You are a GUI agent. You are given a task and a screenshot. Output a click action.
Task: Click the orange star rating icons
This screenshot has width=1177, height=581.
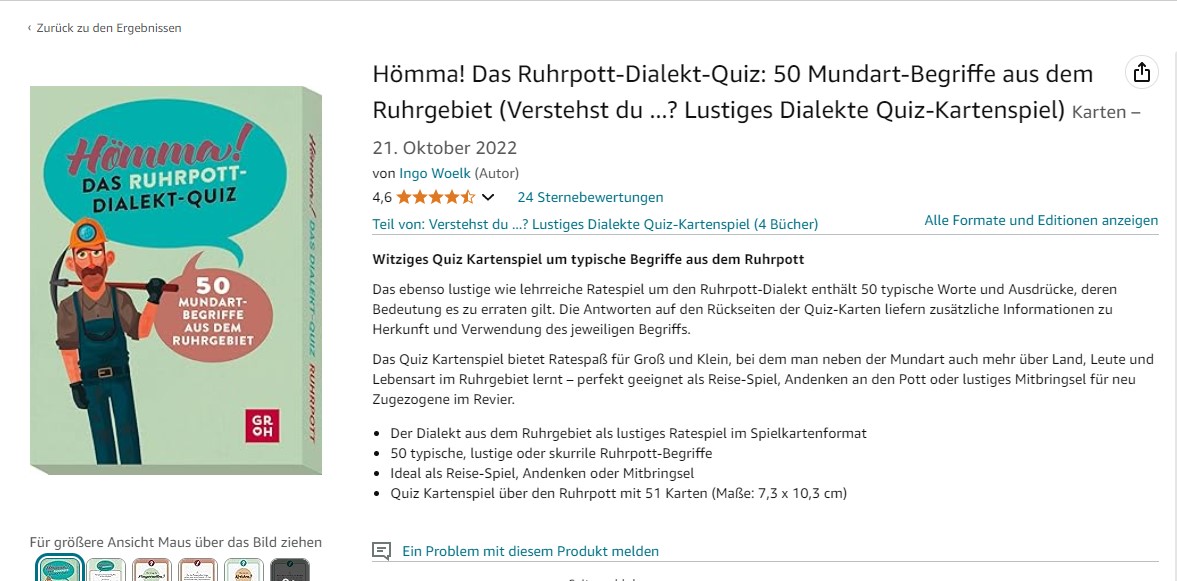tap(435, 197)
